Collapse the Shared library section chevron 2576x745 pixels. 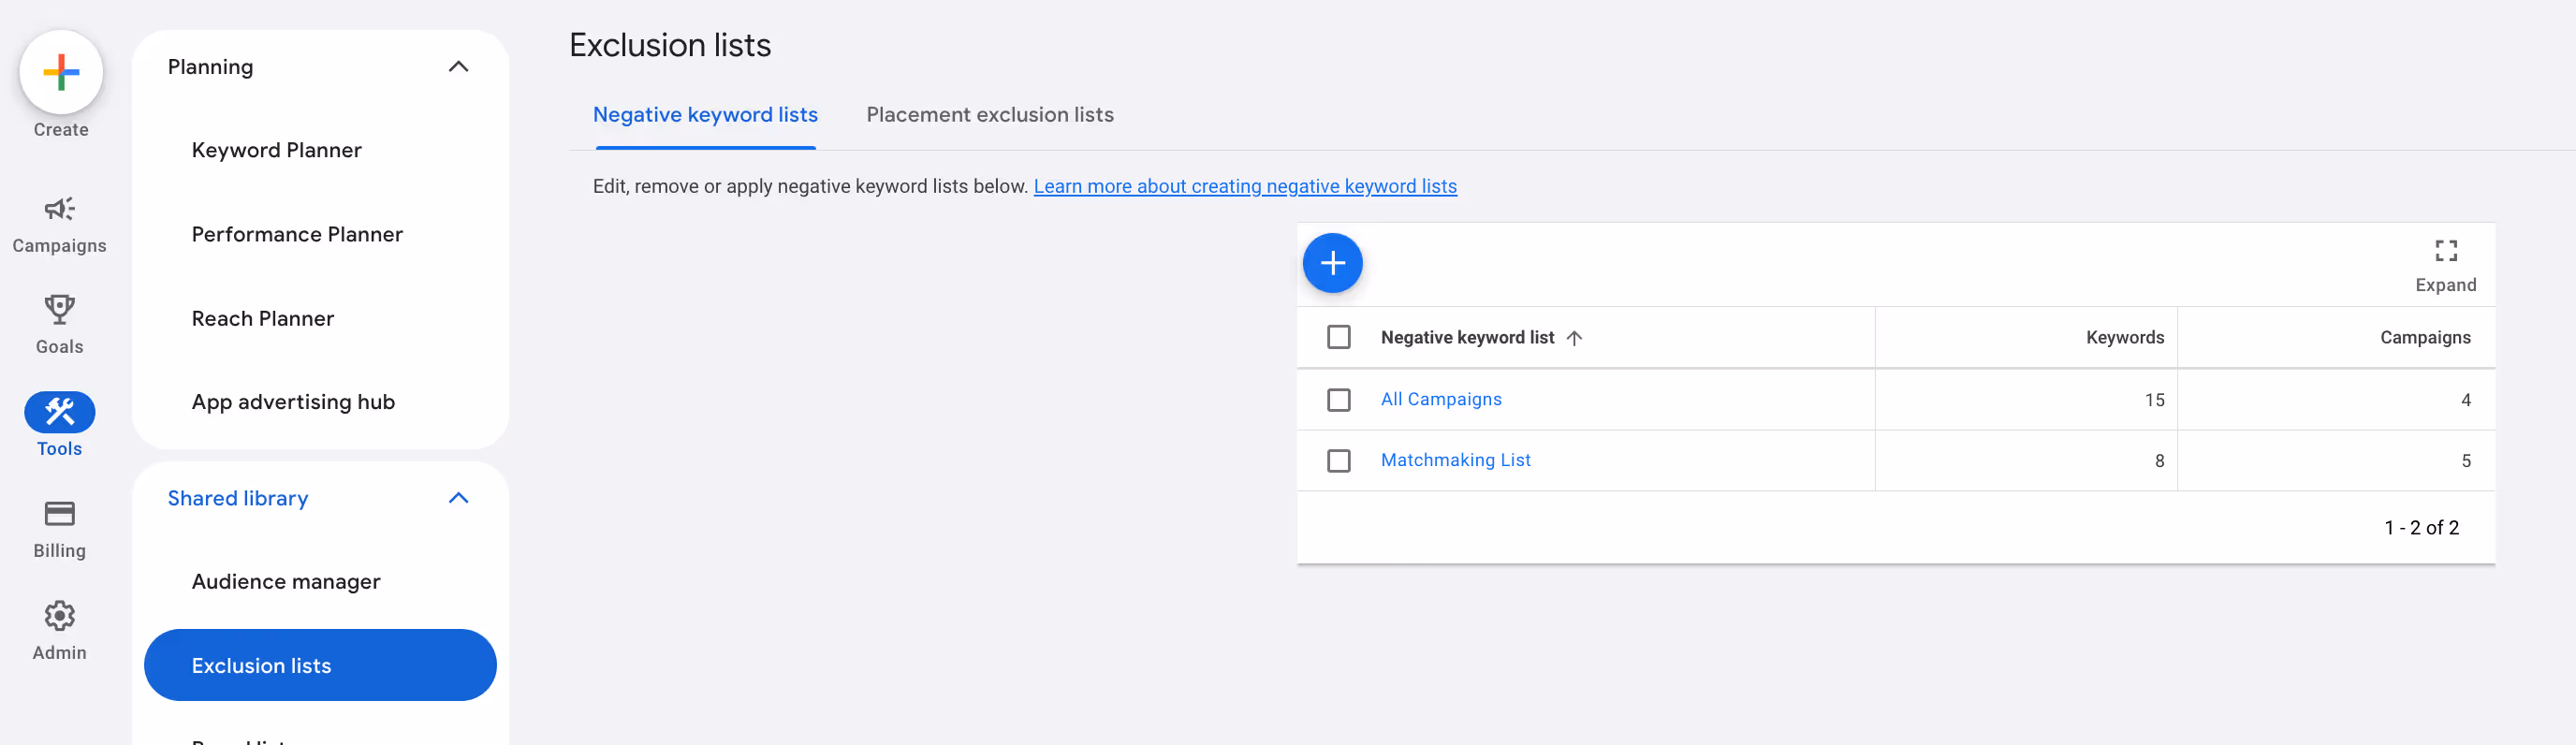pos(458,498)
